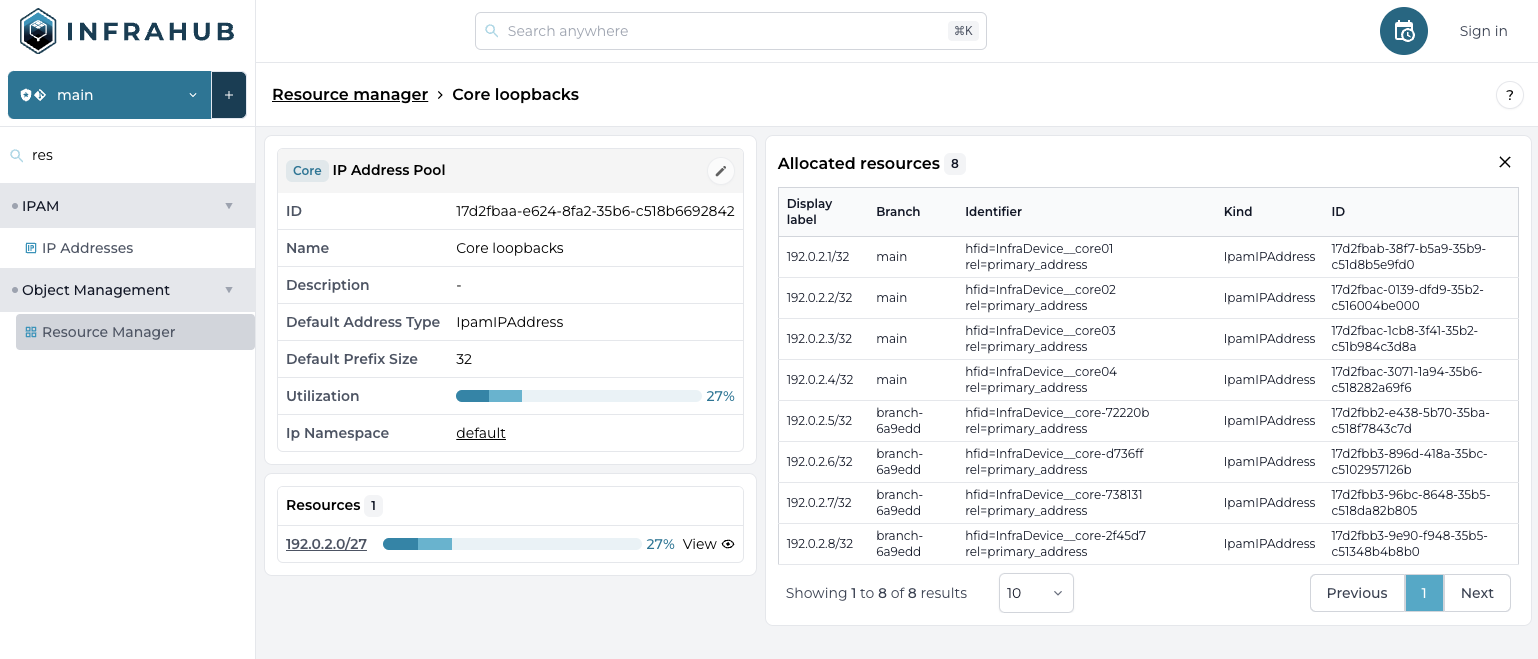Select Resource Manager in the sidebar
Image resolution: width=1538 pixels, height=659 pixels.
108,332
